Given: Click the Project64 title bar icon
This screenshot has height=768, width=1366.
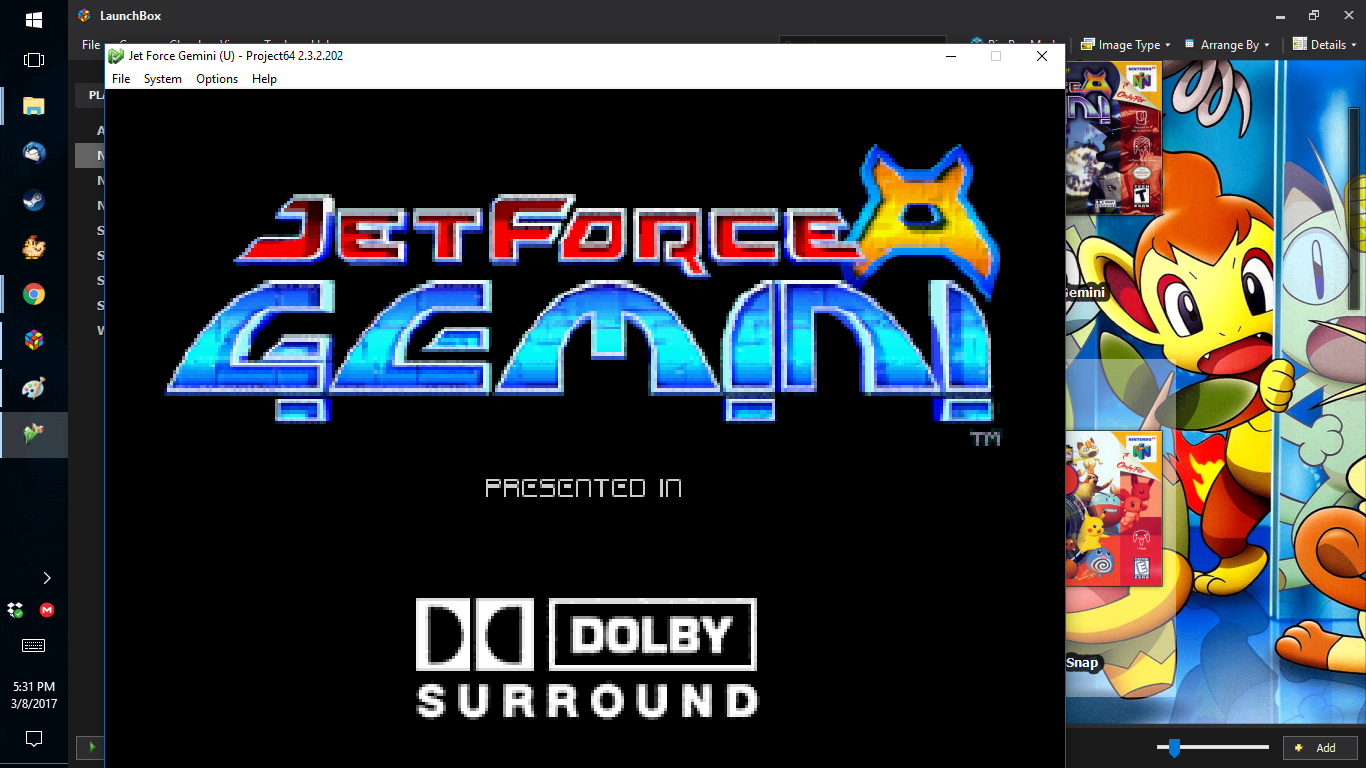Looking at the screenshot, I should tap(116, 56).
